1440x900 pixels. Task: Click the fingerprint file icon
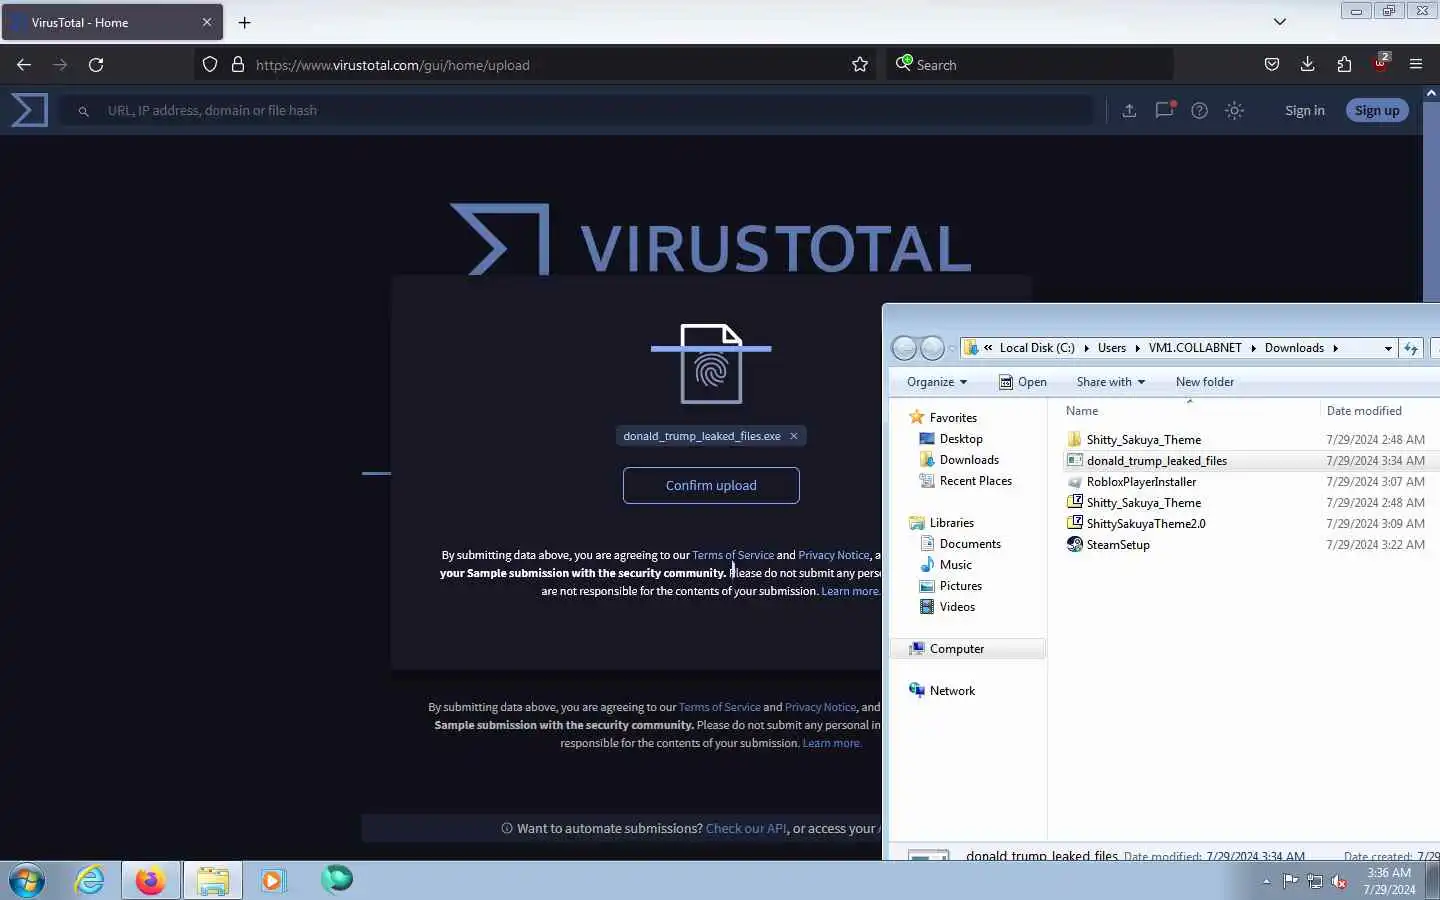711,364
